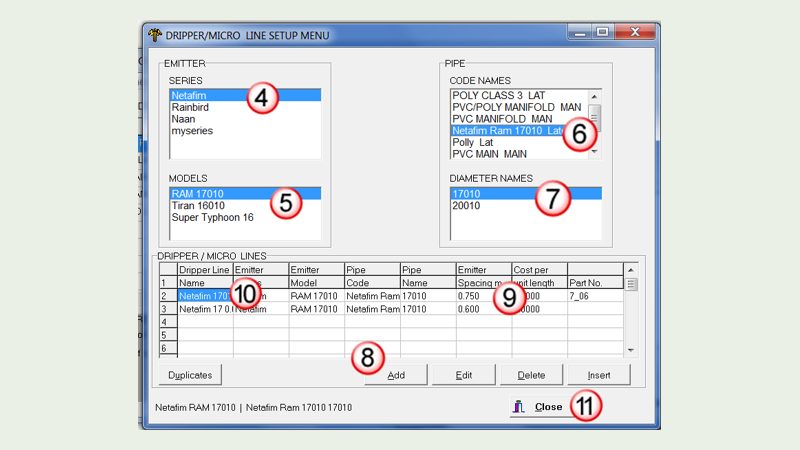Screen dimensions: 800x450
Task: Click Pipe Code cell in row 2
Action: click(x=372, y=296)
